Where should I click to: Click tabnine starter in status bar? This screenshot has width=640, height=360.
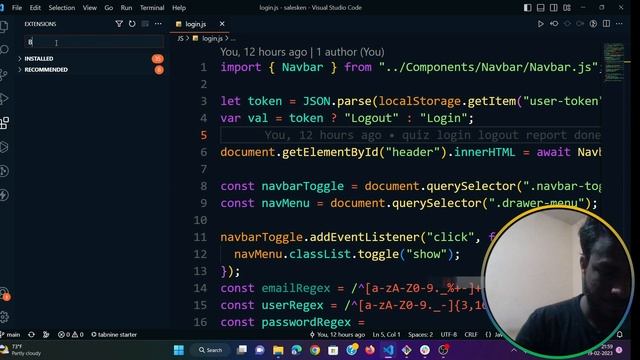tap(114, 334)
